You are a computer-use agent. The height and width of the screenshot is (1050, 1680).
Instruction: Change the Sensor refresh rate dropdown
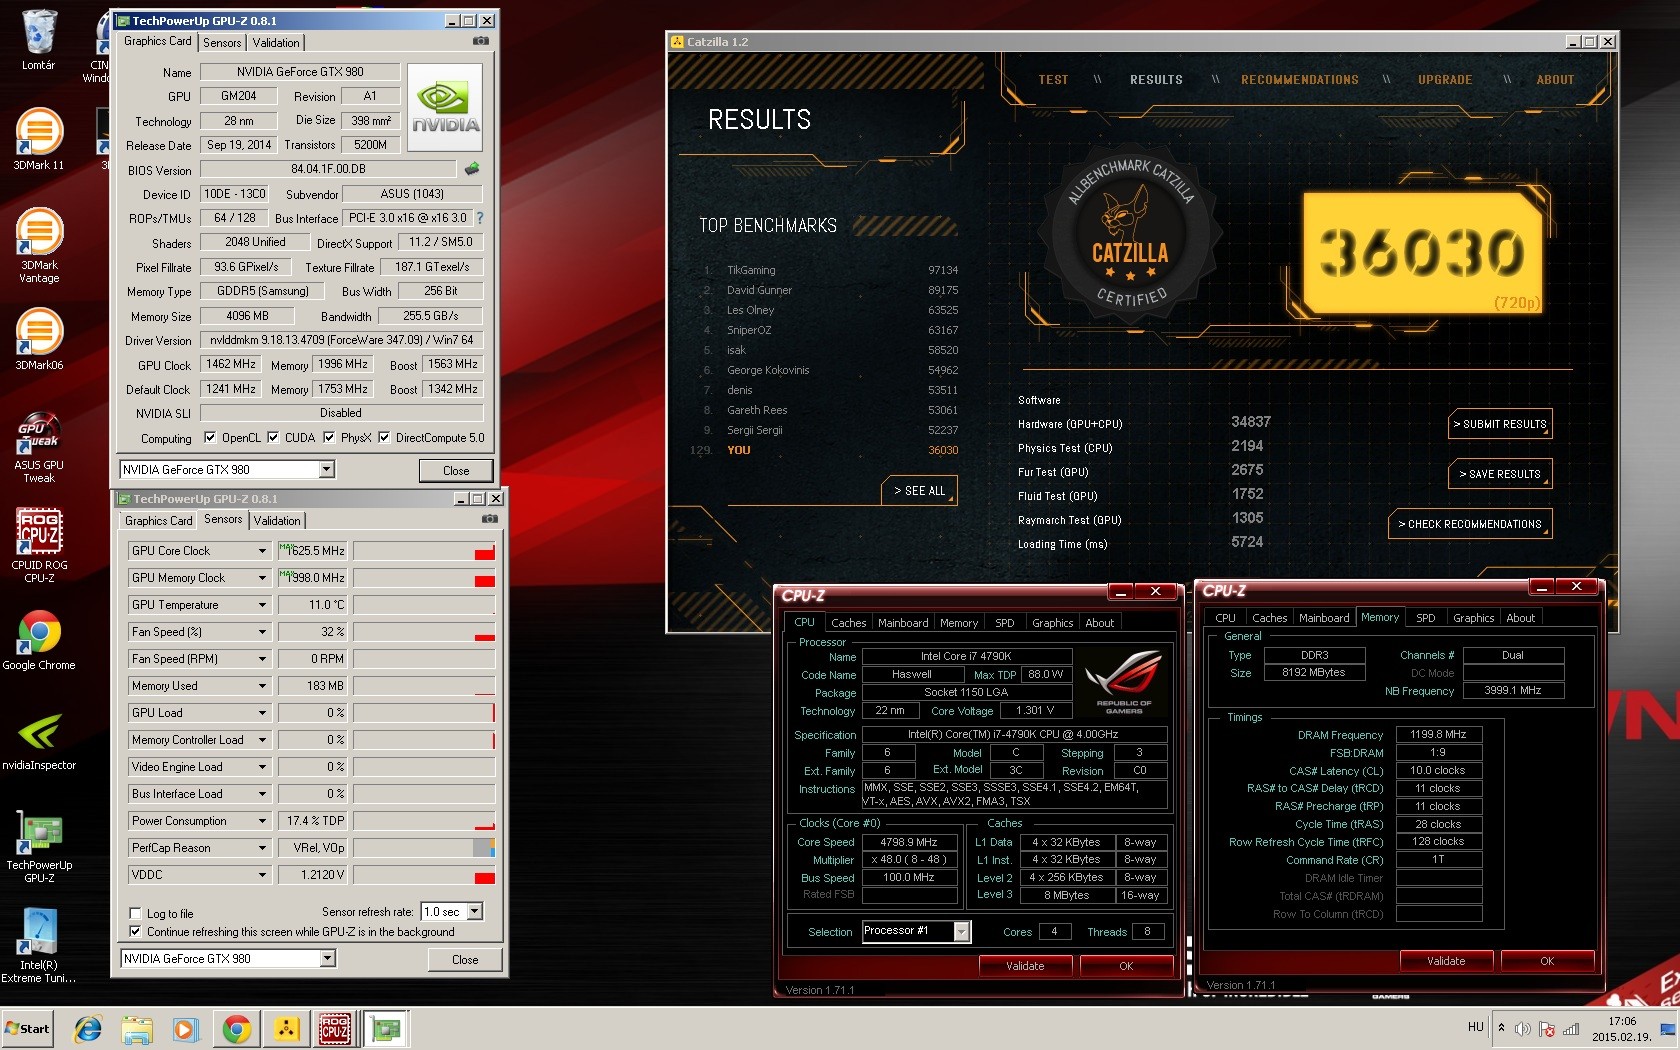pos(475,912)
